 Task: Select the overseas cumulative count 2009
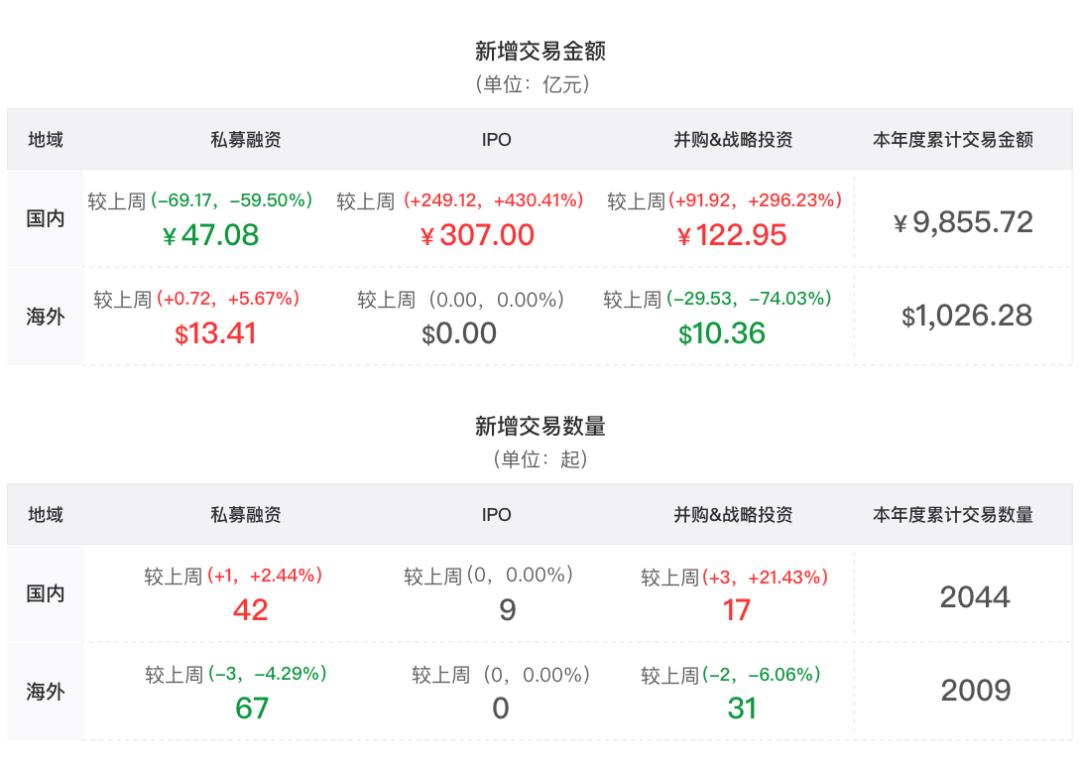click(975, 690)
